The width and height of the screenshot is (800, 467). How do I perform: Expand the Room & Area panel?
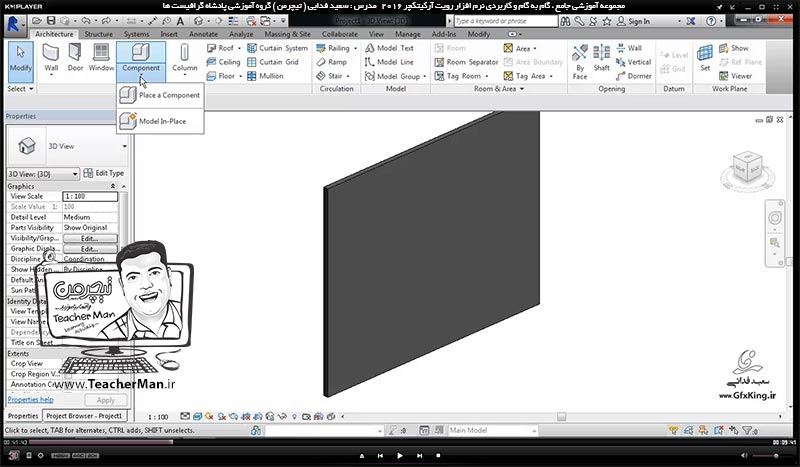(522, 89)
